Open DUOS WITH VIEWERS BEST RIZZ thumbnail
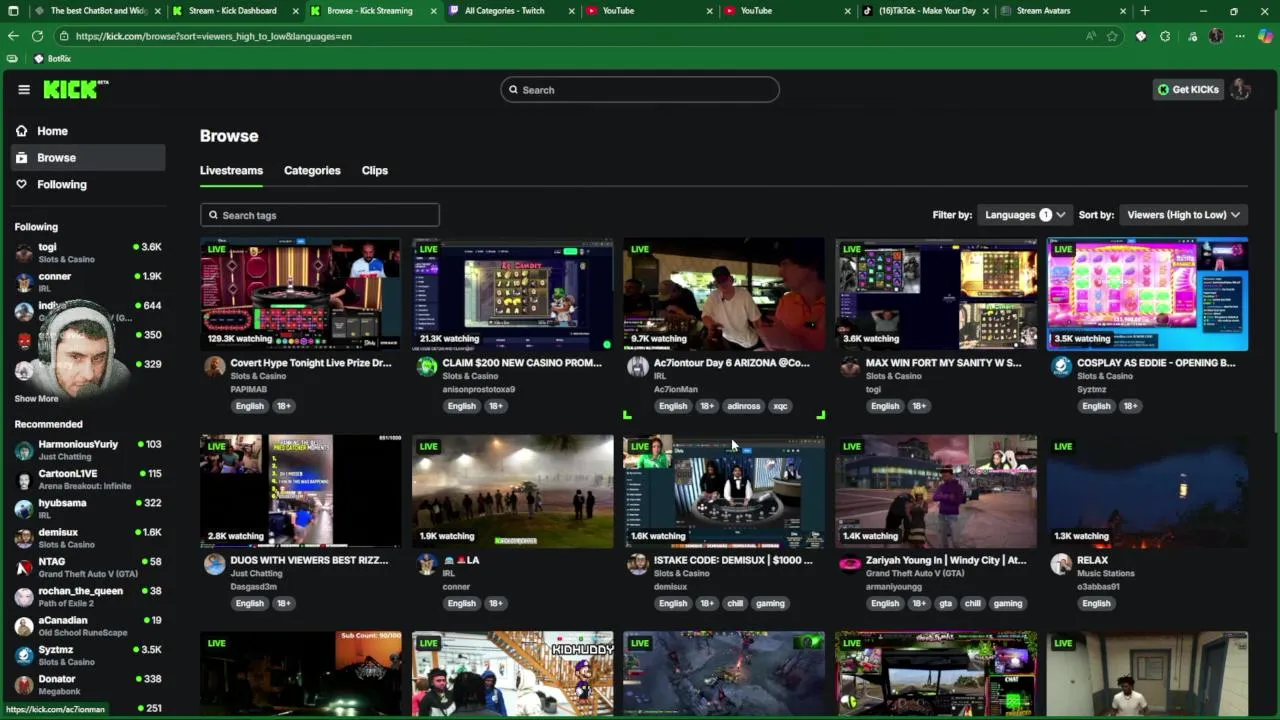Viewport: 1280px width, 720px height. [x=300, y=491]
